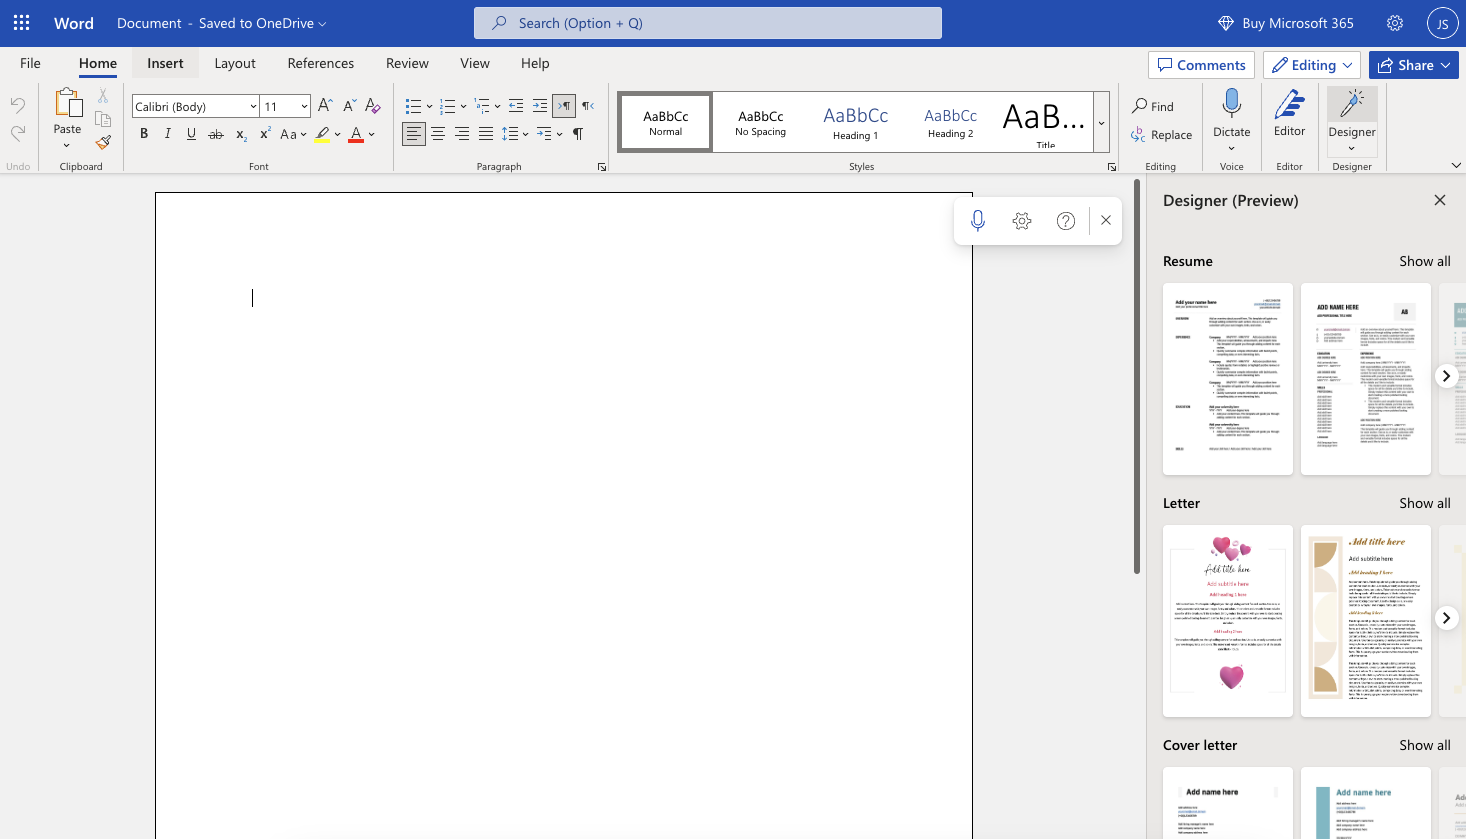Expand the Styles gallery
This screenshot has width=1466, height=839.
(x=1101, y=122)
